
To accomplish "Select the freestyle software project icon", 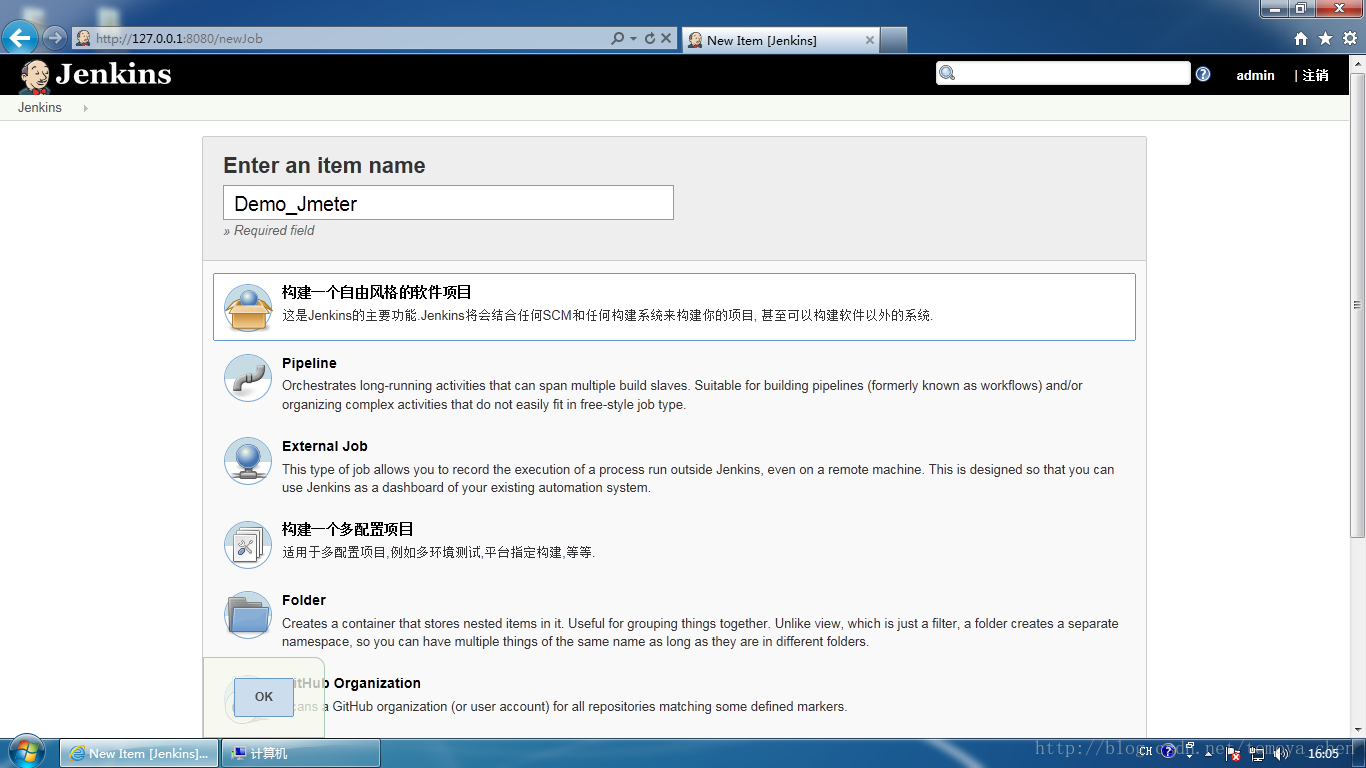I will coord(247,307).
